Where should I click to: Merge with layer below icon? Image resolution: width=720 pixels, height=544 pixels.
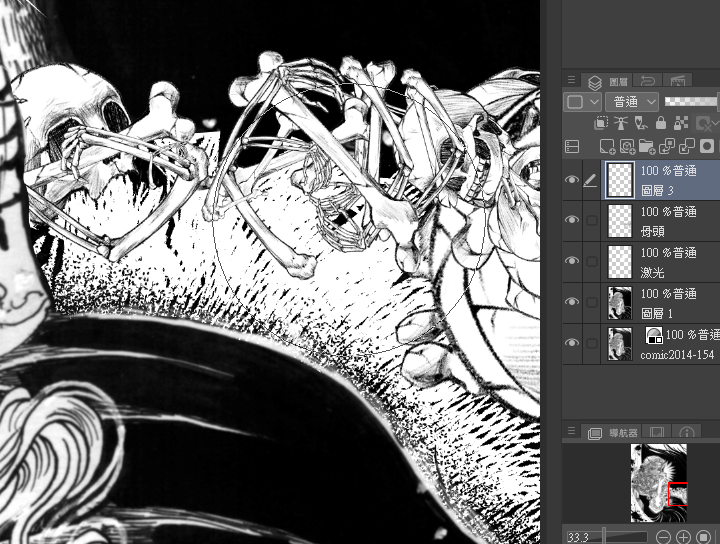[686, 147]
